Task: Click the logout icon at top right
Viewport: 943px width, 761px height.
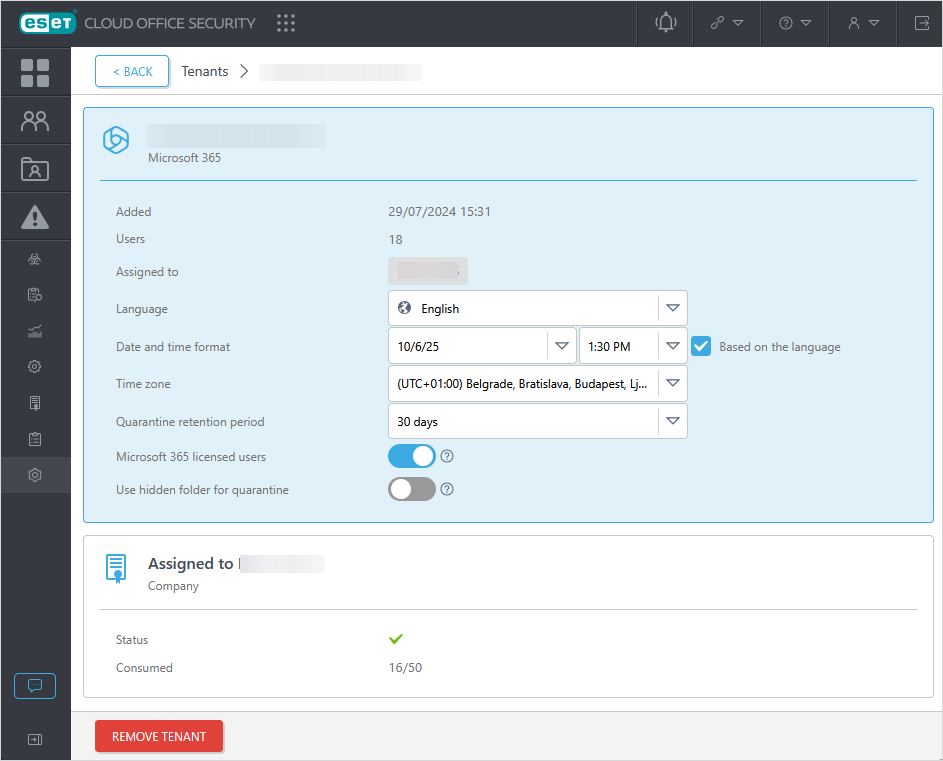Action: click(921, 23)
